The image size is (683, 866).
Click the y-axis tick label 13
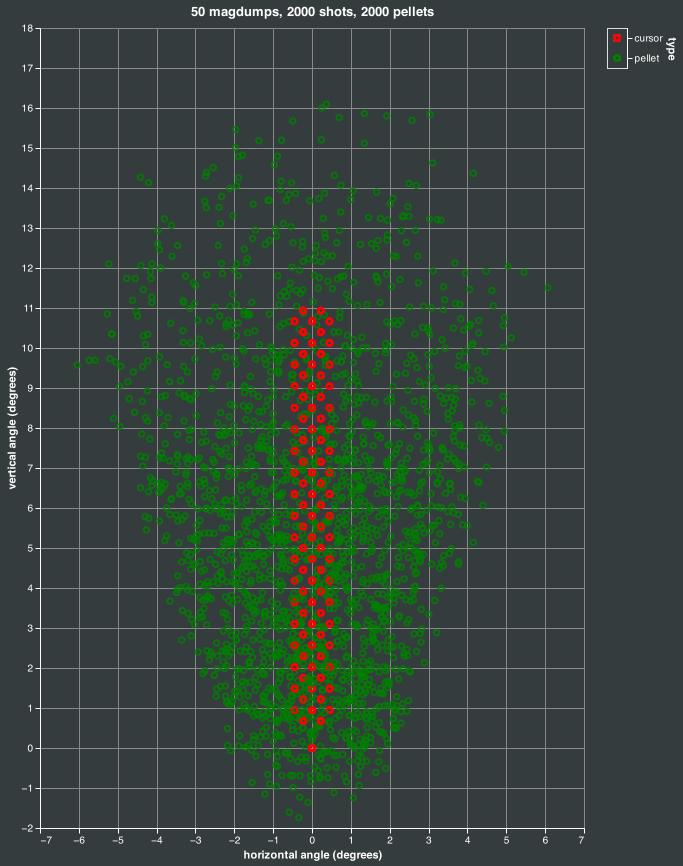(x=28, y=228)
